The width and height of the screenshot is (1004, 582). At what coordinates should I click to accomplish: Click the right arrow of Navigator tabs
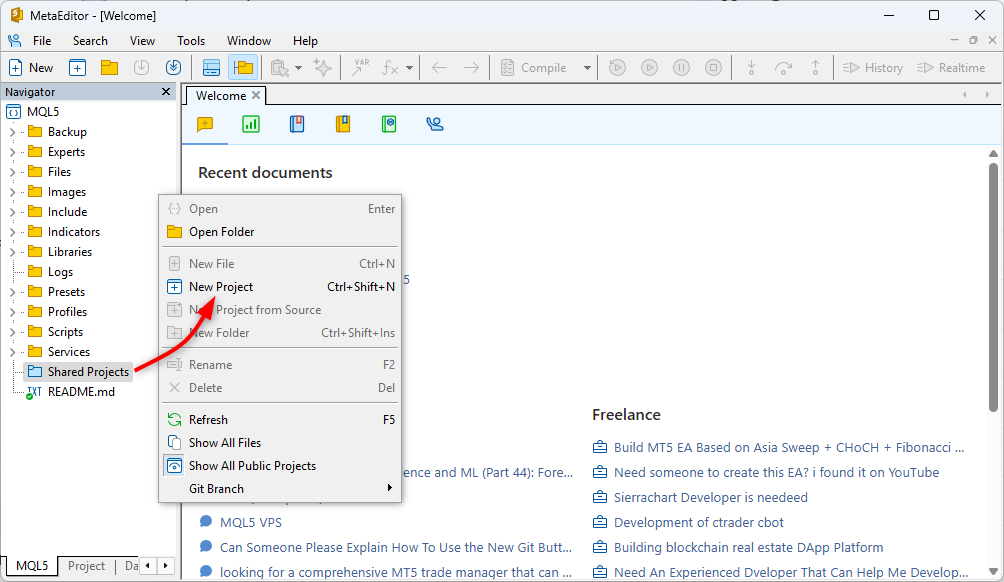click(166, 565)
